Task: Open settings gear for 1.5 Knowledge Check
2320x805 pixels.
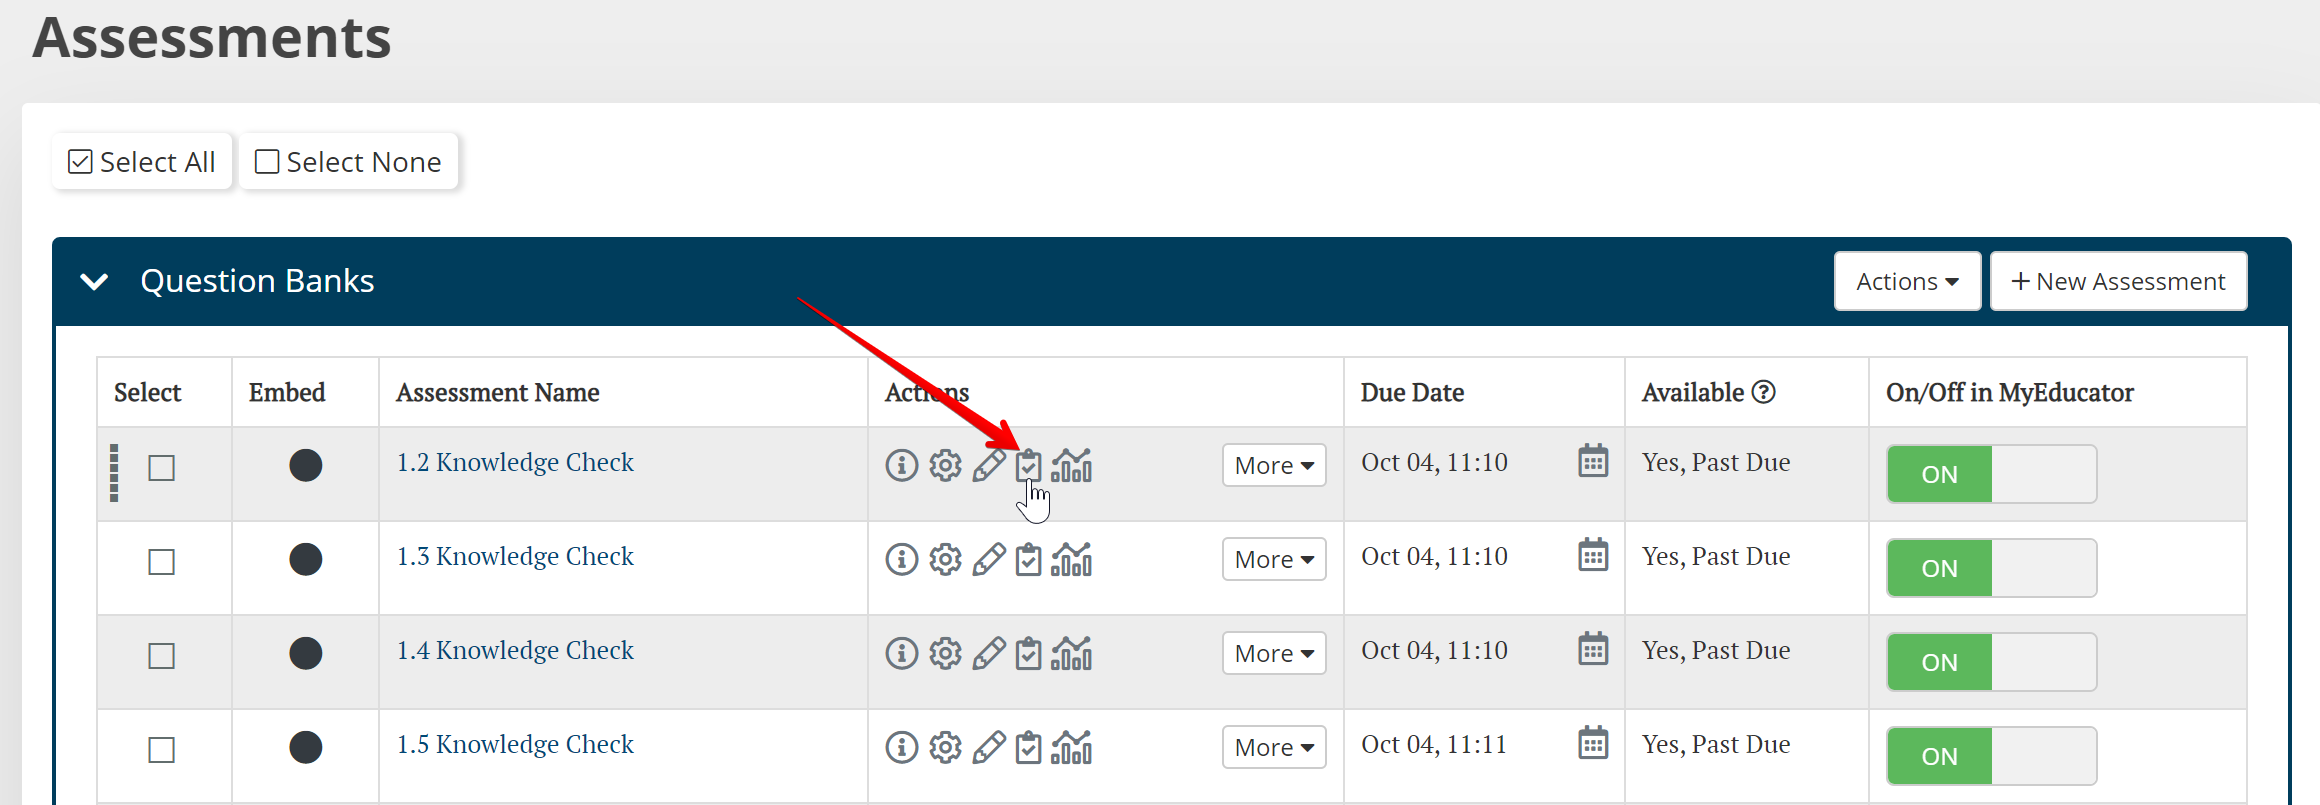Action: coord(945,747)
